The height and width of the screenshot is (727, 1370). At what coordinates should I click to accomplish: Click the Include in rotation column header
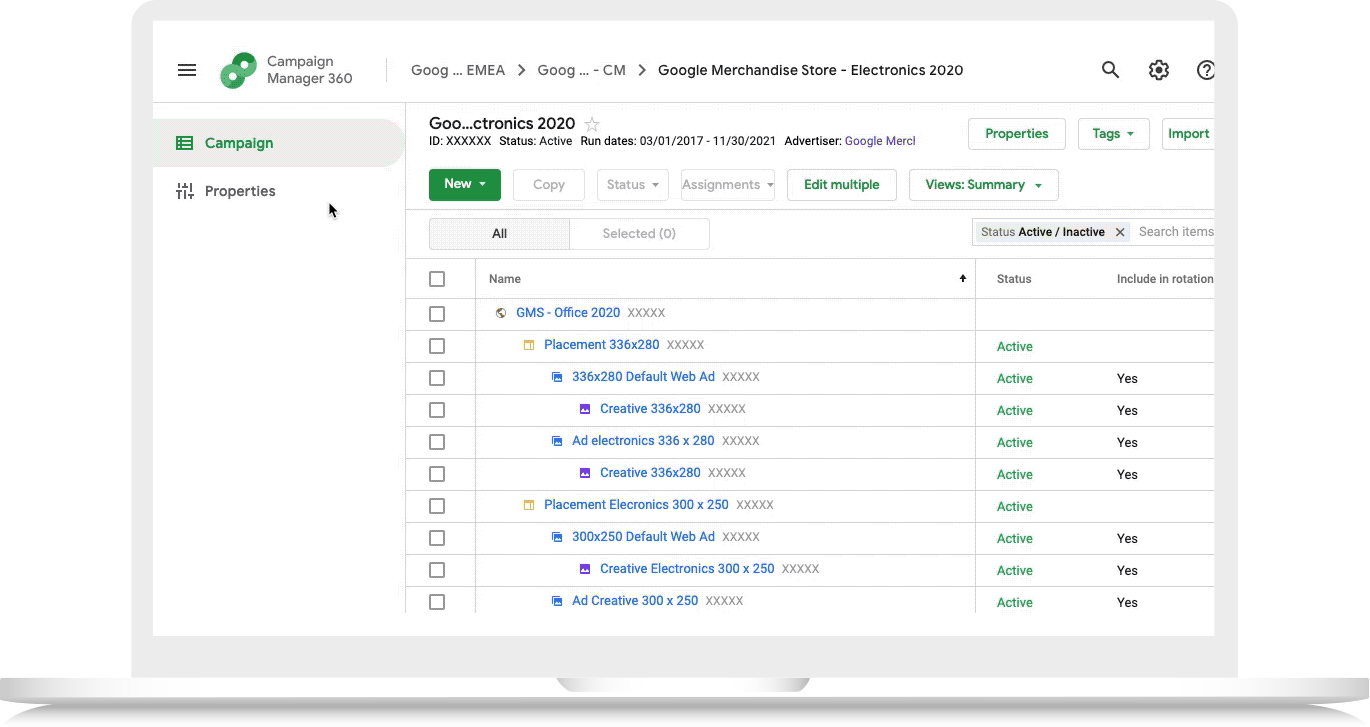tap(1165, 279)
